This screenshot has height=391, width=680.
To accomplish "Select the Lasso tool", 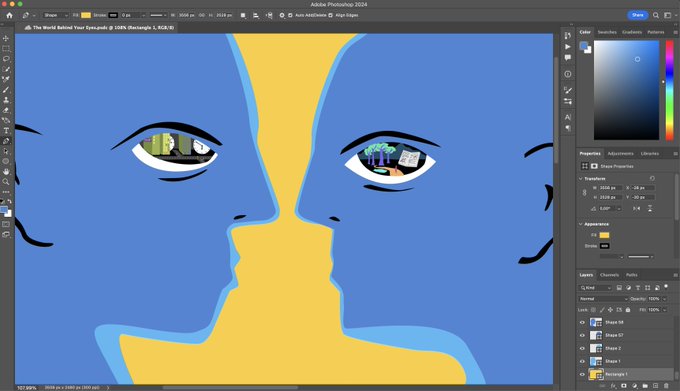I will 6,59.
